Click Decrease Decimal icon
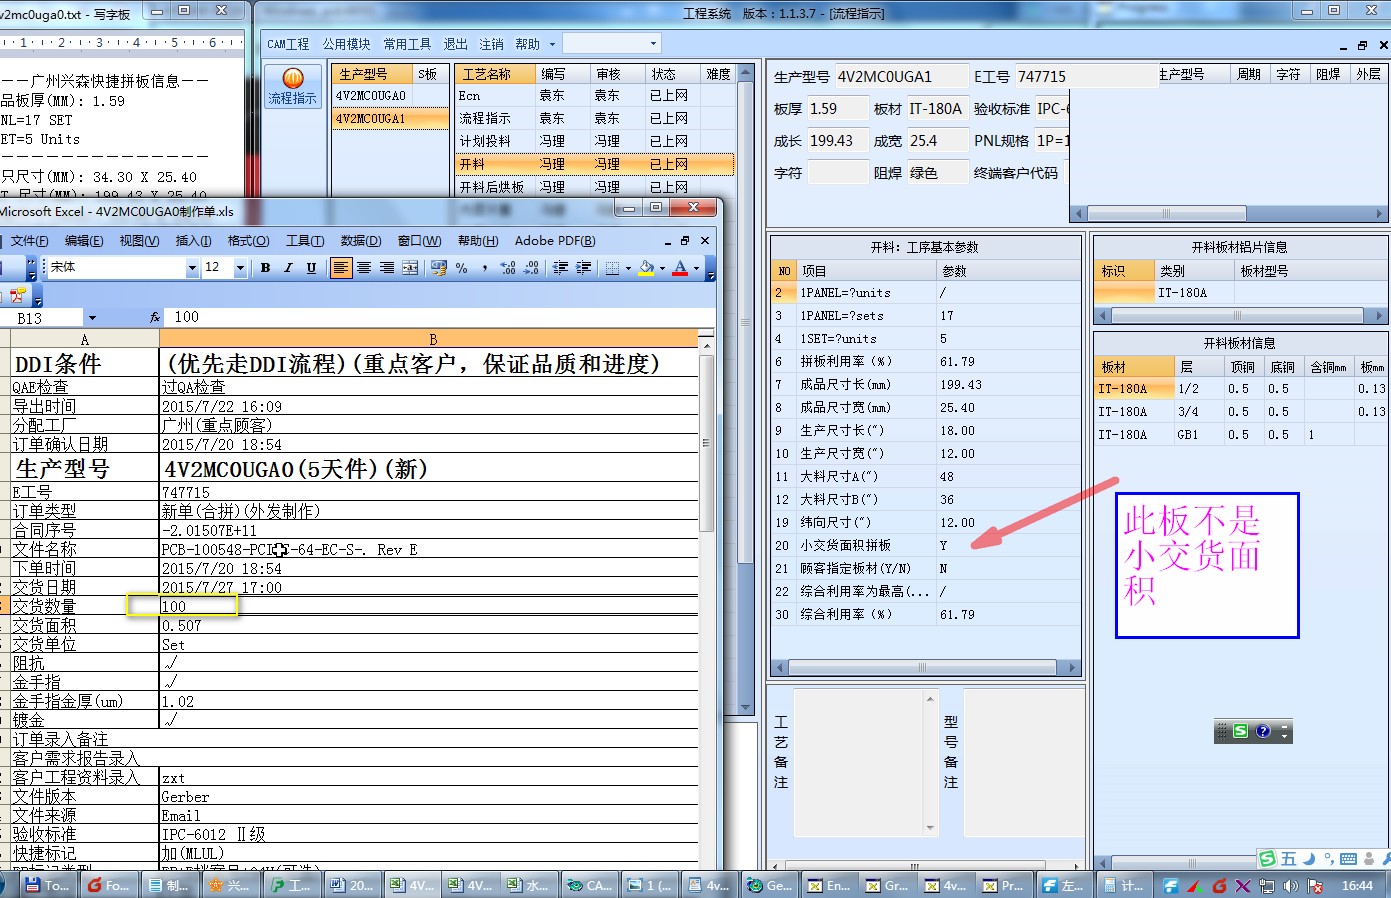The width and height of the screenshot is (1391, 898). click(x=531, y=268)
